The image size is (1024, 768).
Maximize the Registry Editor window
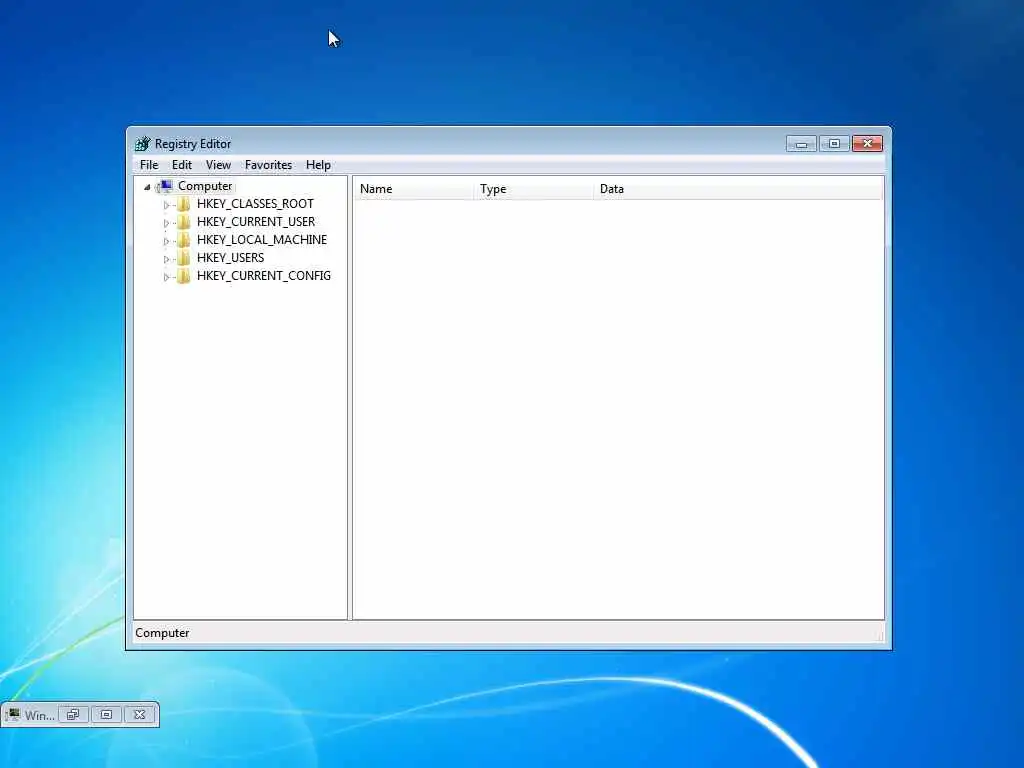(835, 144)
